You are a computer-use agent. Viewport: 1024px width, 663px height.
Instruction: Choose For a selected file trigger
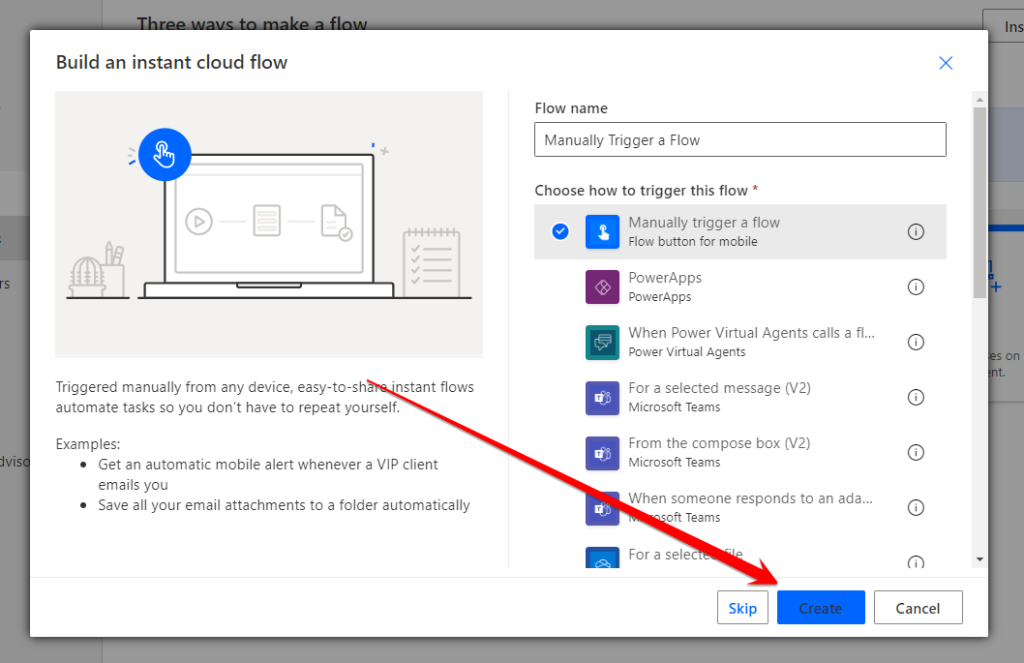[x=740, y=554]
